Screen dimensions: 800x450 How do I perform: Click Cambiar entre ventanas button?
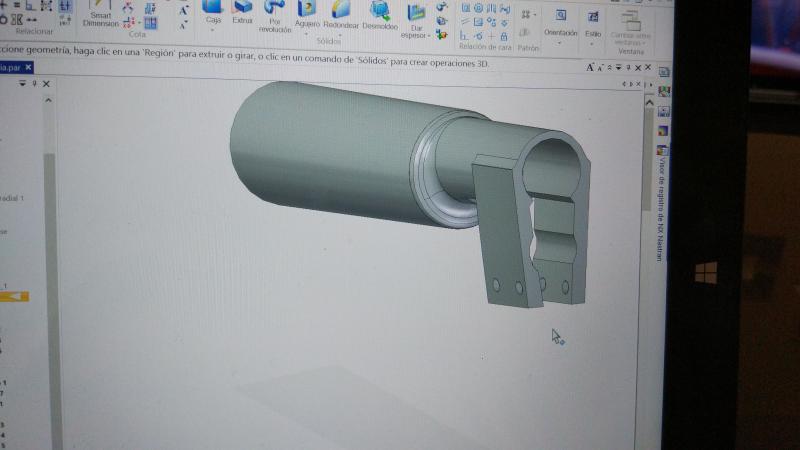pyautogui.click(x=630, y=30)
